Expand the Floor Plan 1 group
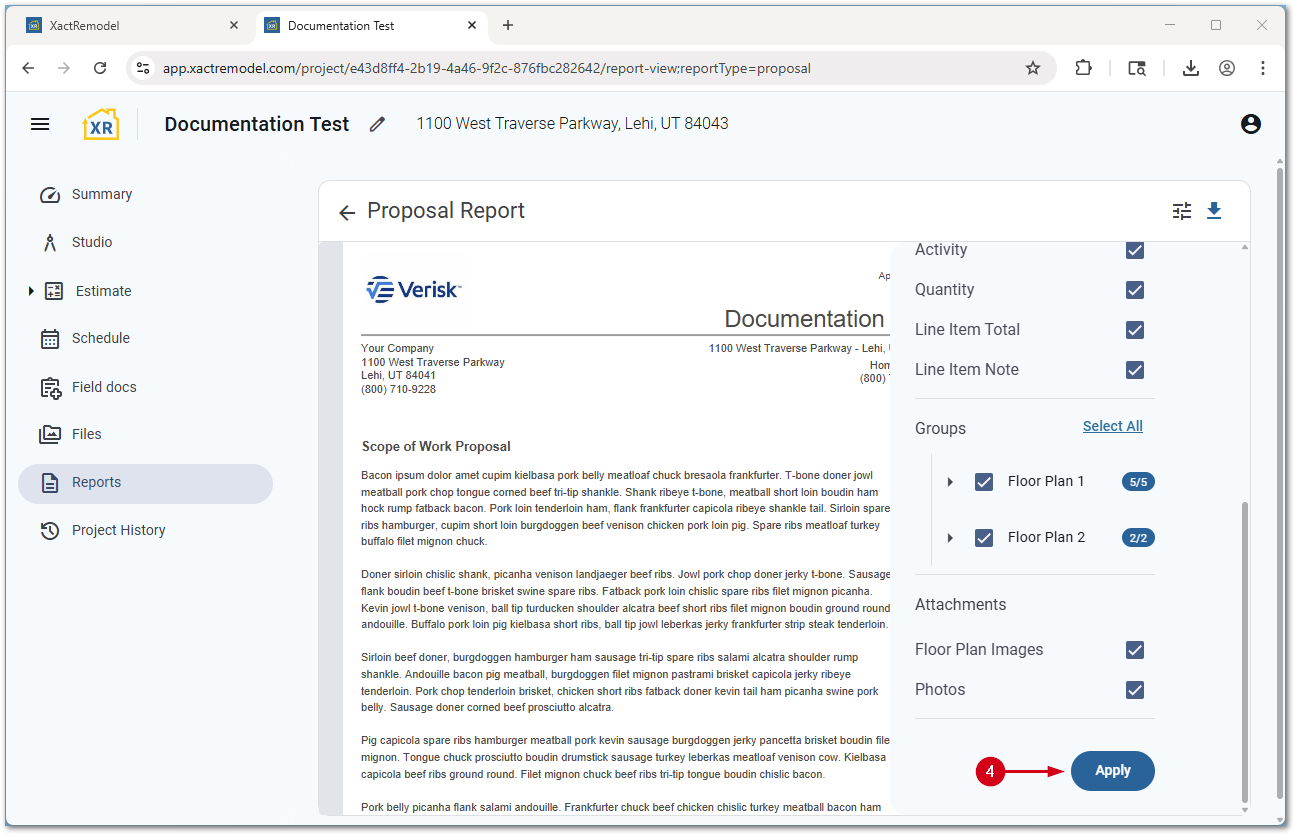 [950, 482]
